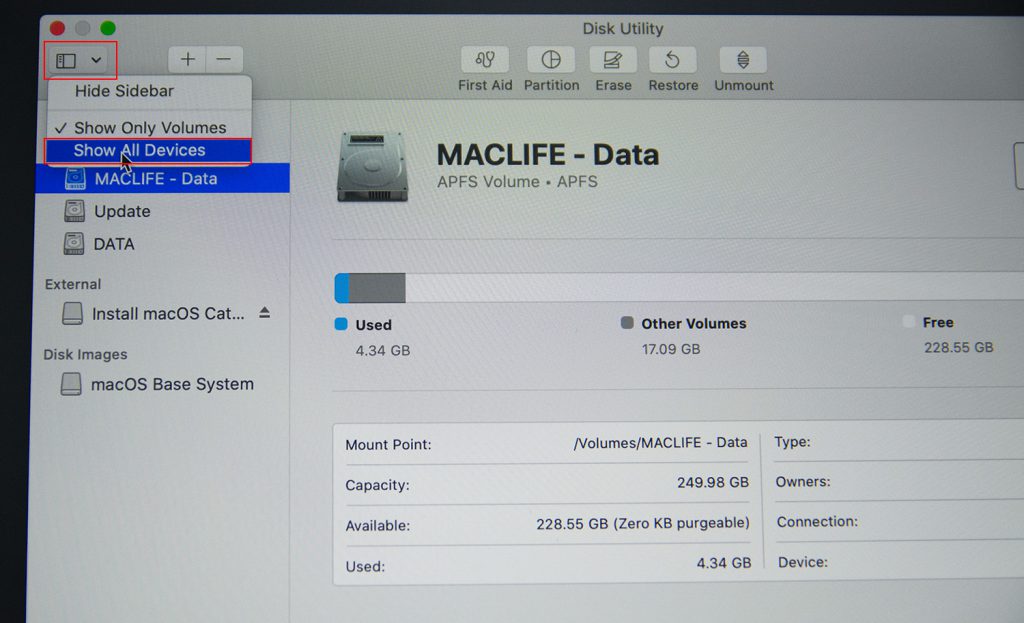Viewport: 1024px width, 623px height.
Task: Eject the Install macOS Cat external drive
Action: tap(266, 312)
